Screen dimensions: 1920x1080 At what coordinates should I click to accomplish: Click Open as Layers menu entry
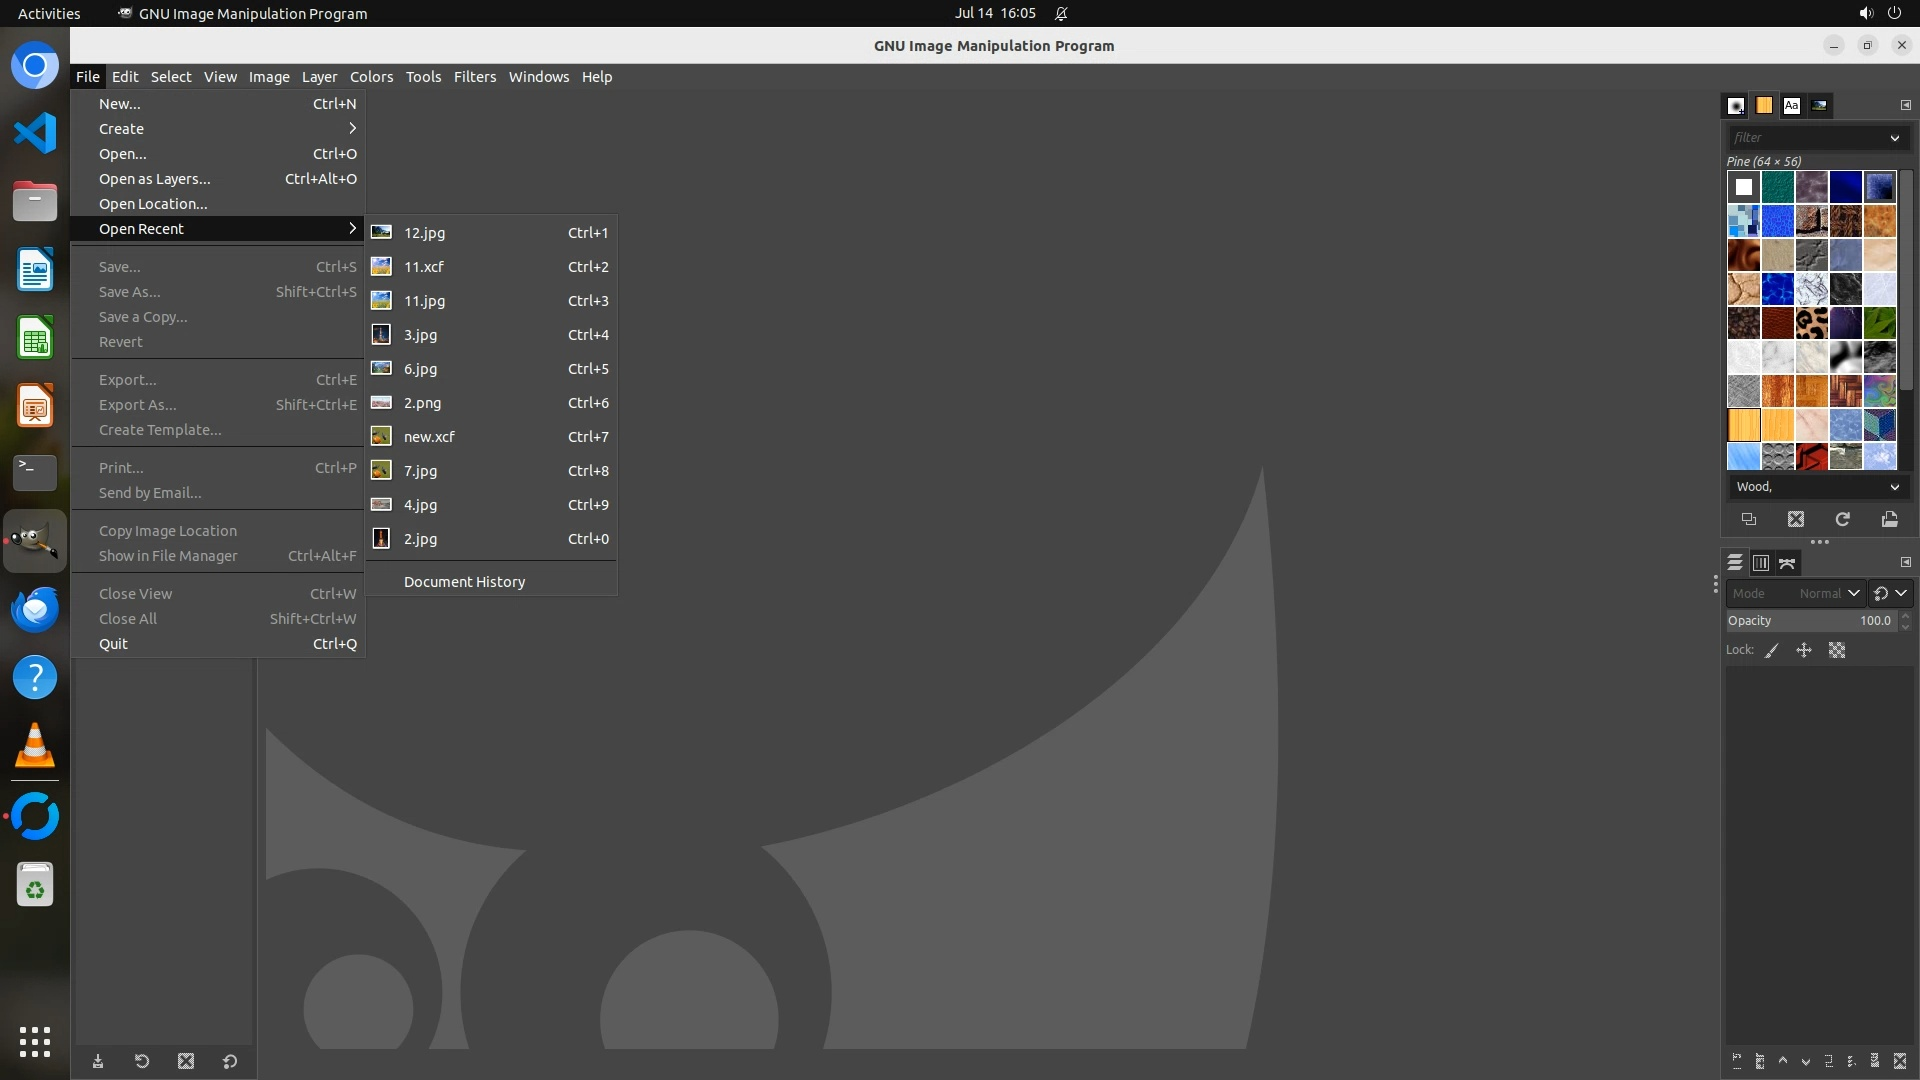point(155,179)
